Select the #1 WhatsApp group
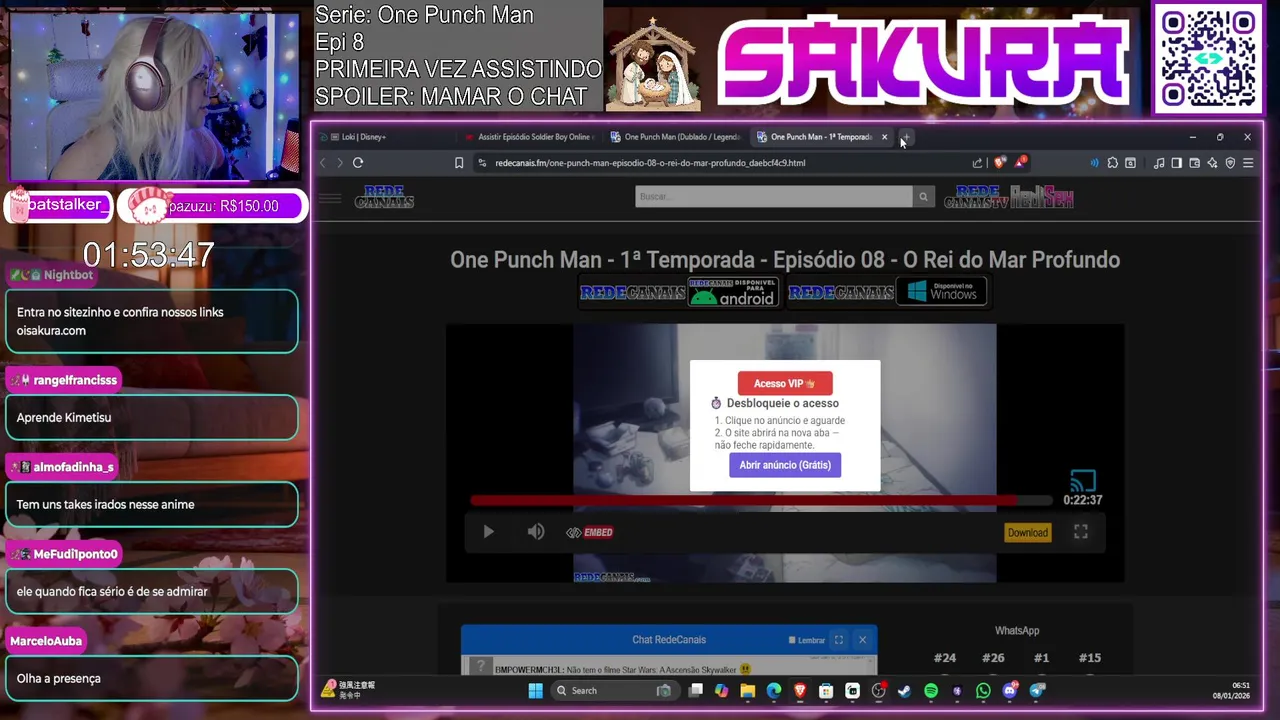Viewport: 1280px width, 720px height. pyautogui.click(x=1041, y=658)
